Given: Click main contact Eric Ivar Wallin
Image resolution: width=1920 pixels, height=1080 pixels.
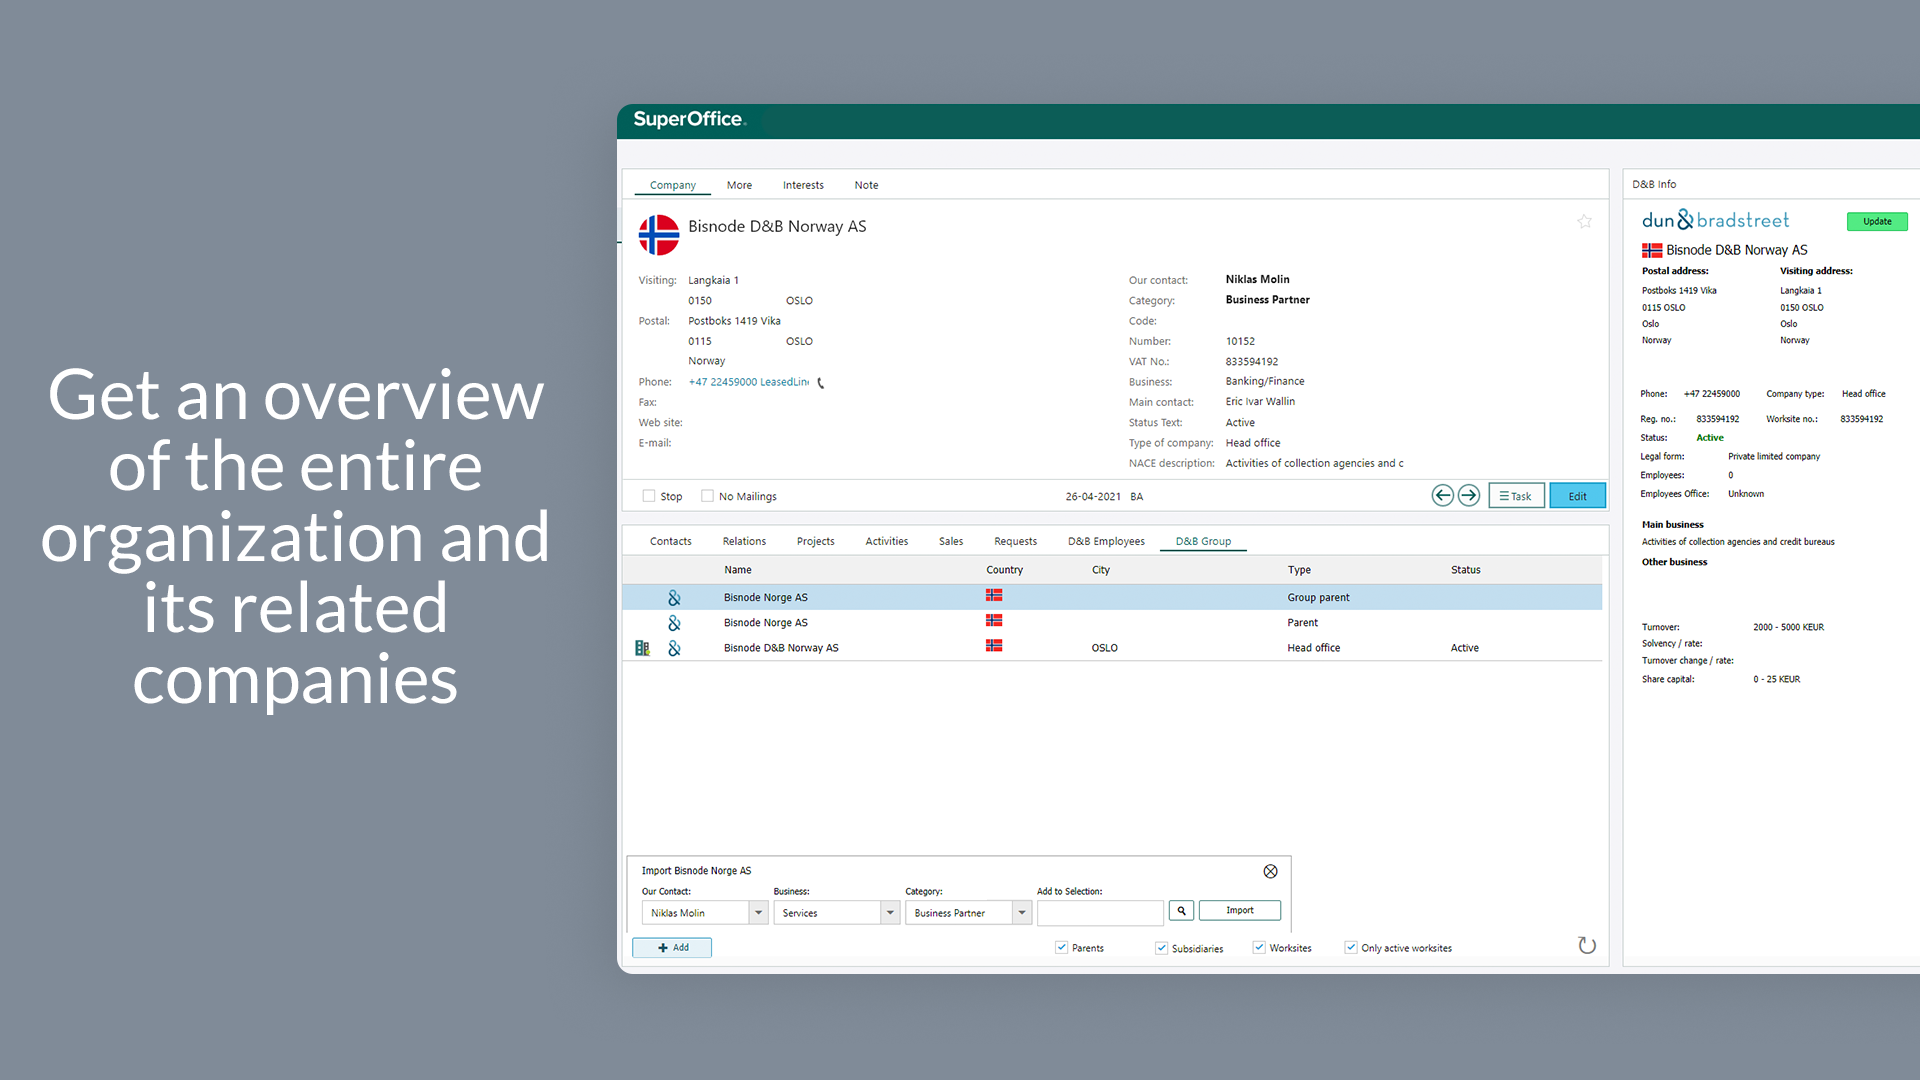Looking at the screenshot, I should 1260,402.
